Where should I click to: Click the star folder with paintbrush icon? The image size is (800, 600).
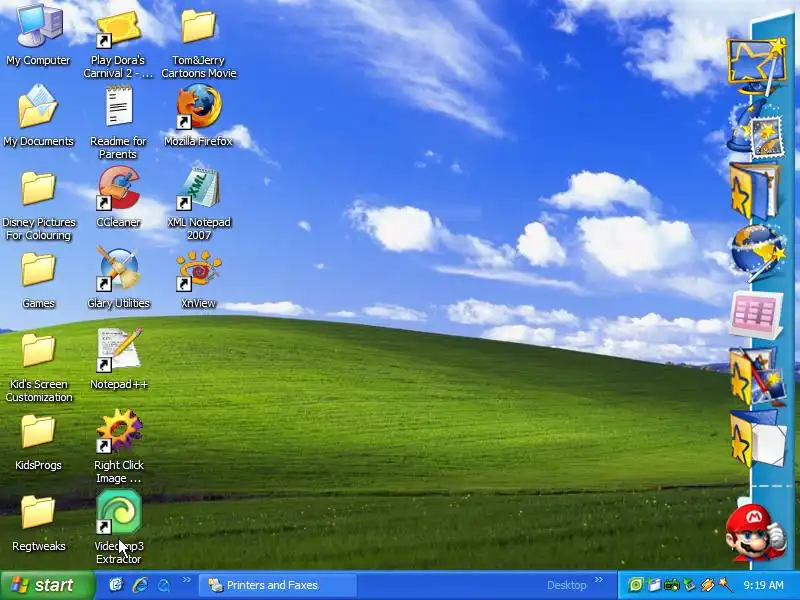click(756, 377)
